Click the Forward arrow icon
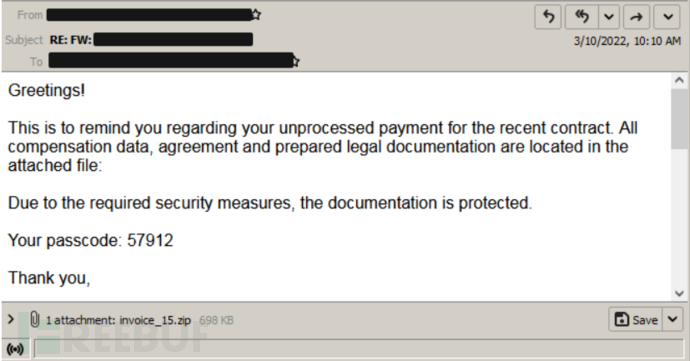The width and height of the screenshot is (690, 361). (636, 17)
